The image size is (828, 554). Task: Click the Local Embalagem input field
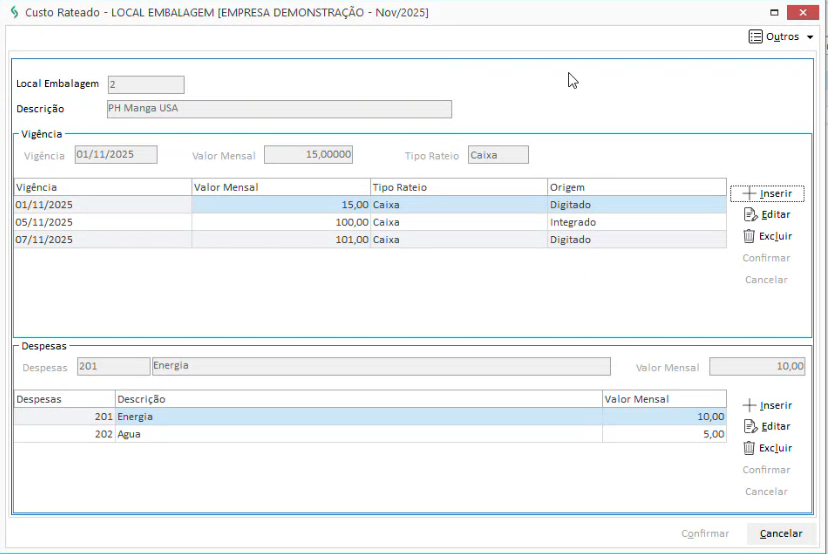coord(145,85)
